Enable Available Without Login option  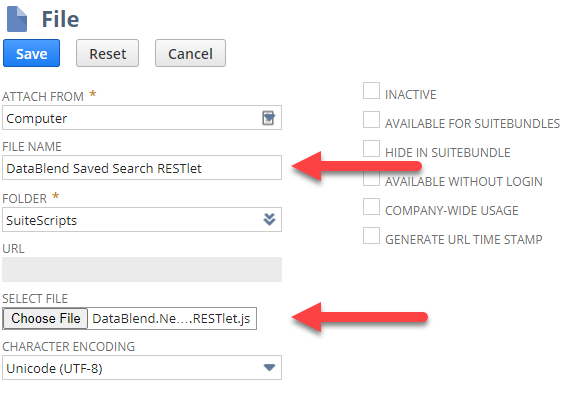[x=371, y=178]
